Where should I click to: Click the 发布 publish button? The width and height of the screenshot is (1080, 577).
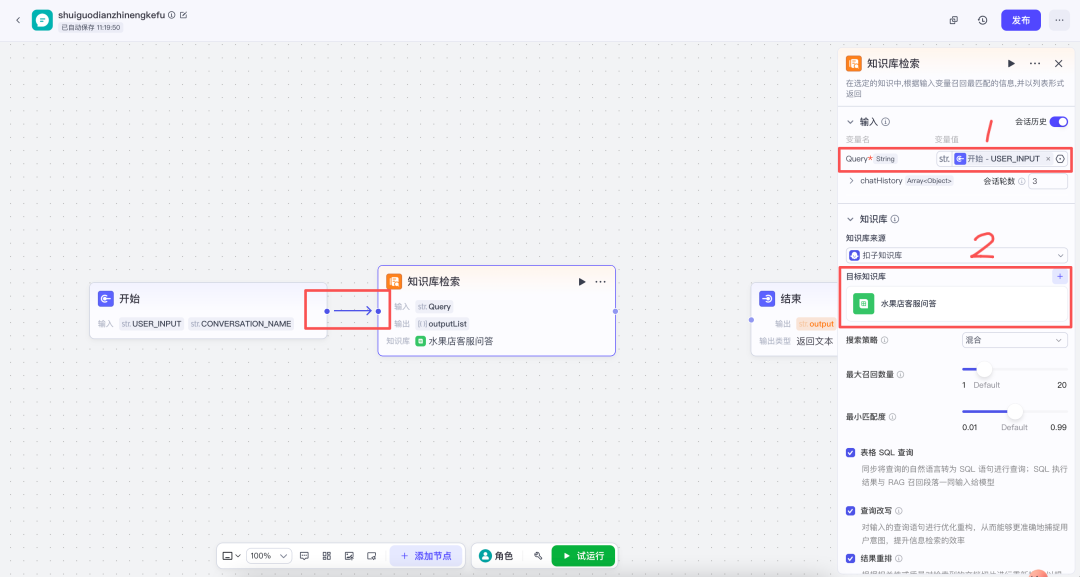point(1020,20)
